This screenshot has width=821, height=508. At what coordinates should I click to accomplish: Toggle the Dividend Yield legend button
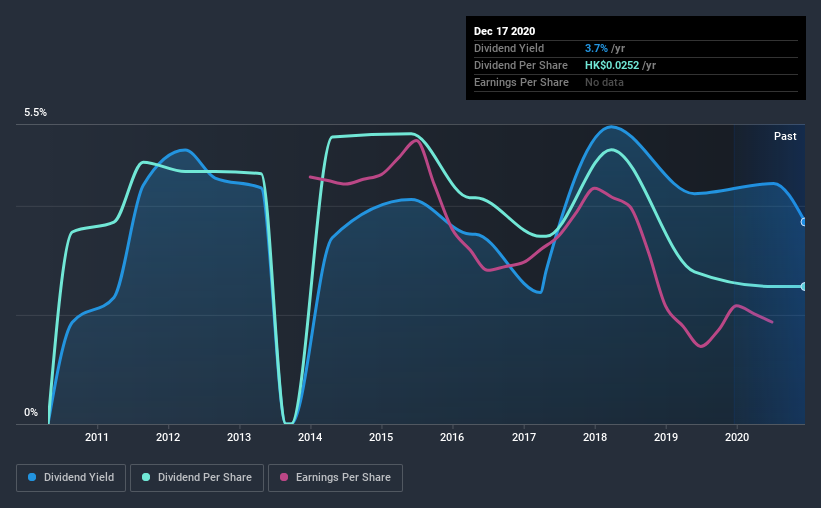click(71, 478)
